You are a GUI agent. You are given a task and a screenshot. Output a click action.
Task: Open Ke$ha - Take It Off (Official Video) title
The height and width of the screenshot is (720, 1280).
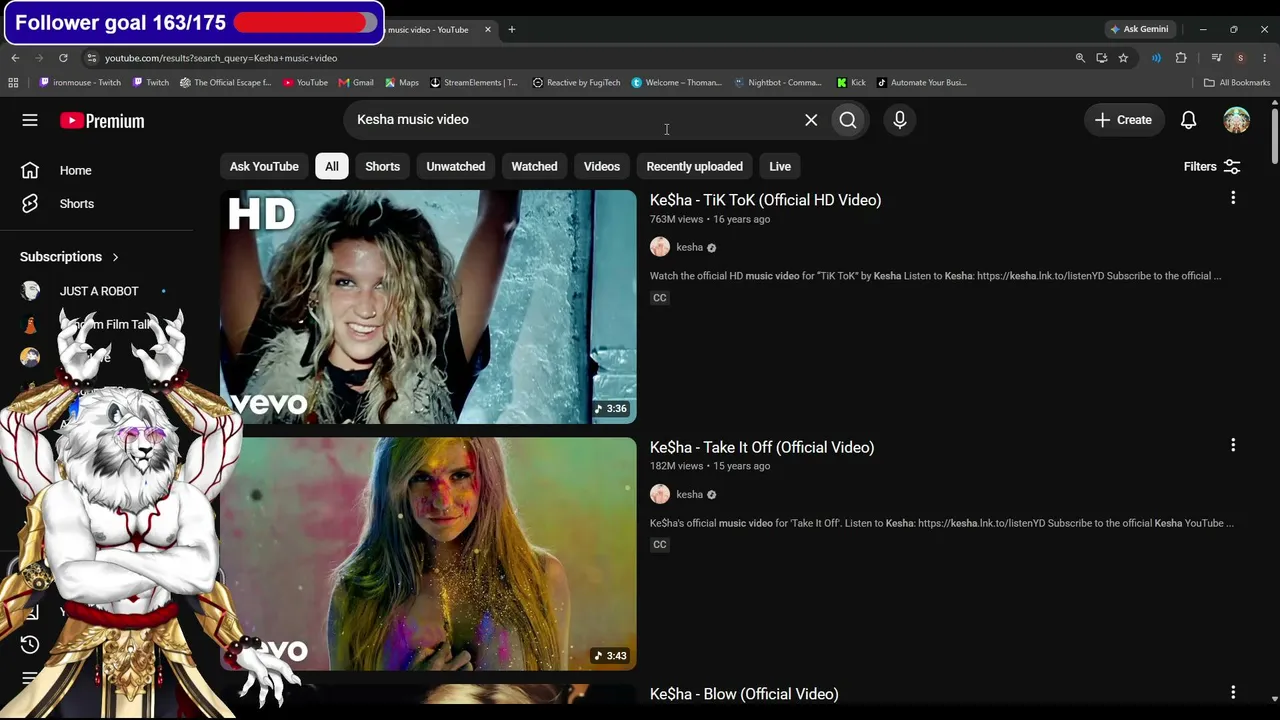click(x=762, y=447)
